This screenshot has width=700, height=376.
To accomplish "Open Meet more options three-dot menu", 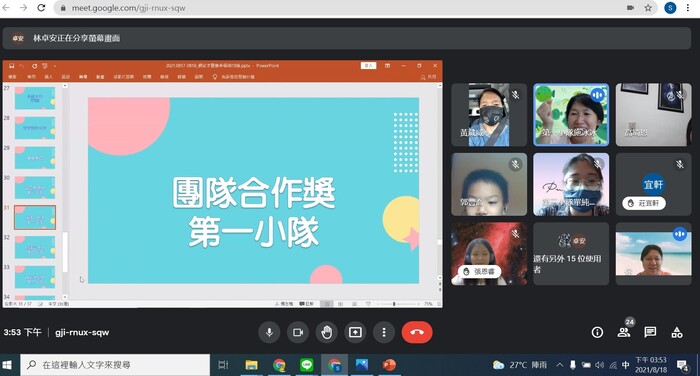I will [x=383, y=333].
